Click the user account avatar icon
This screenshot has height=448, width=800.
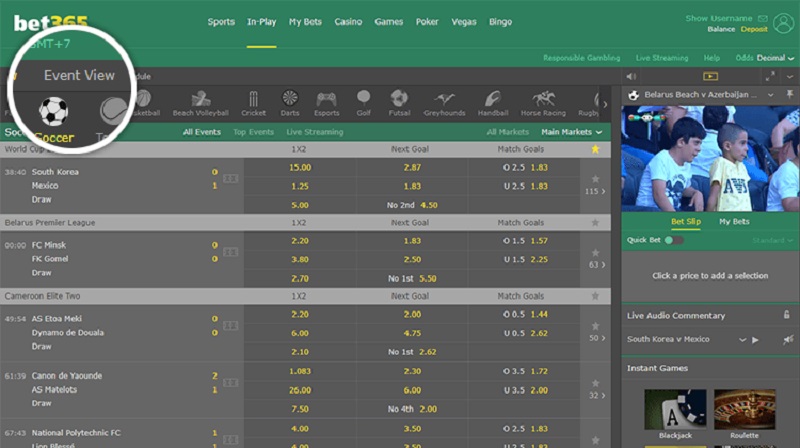point(783,23)
